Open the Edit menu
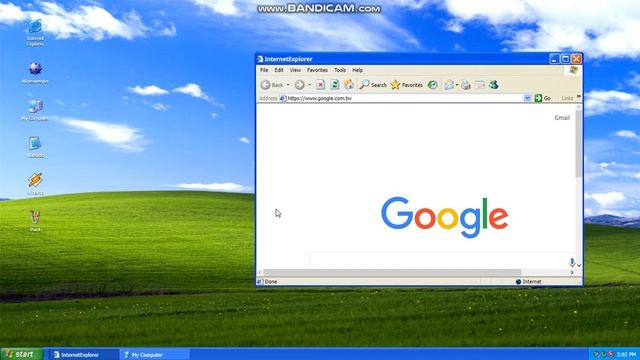Image resolution: width=640 pixels, height=360 pixels. [279, 70]
